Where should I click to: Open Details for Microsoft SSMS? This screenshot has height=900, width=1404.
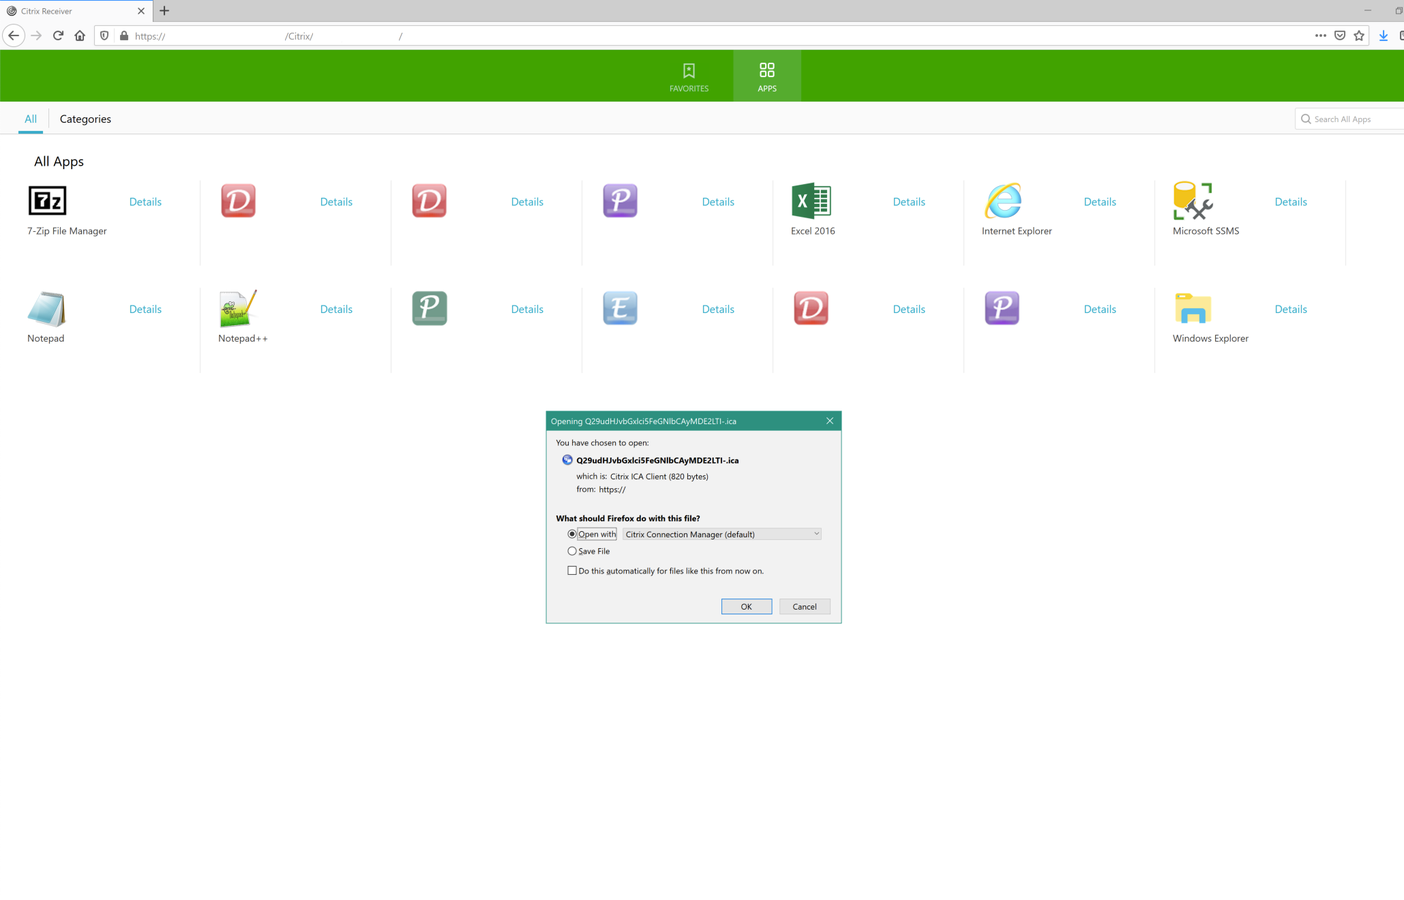tap(1291, 202)
